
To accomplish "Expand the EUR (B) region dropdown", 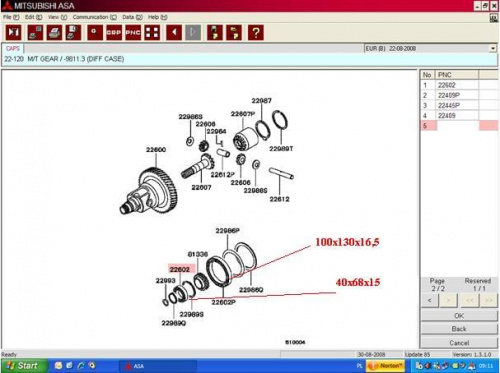I will pyautogui.click(x=493, y=49).
